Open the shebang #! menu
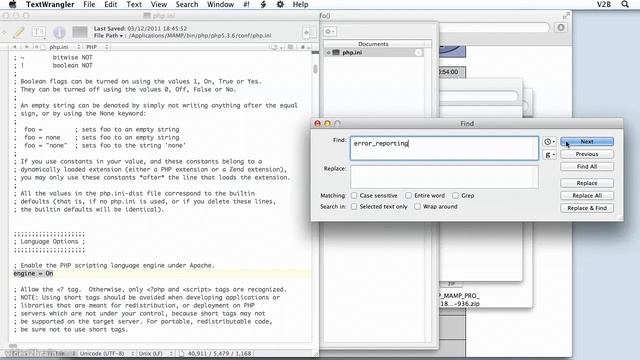The width and height of the screenshot is (640, 360). (246, 4)
